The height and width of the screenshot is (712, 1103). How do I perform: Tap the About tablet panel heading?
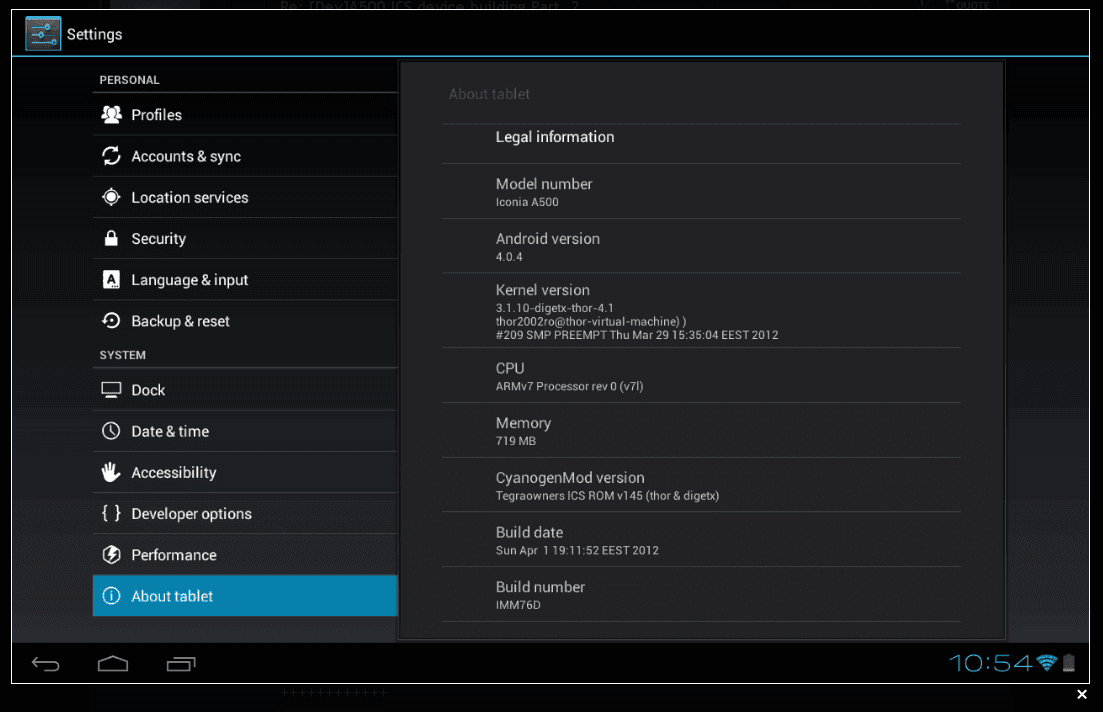[x=489, y=94]
